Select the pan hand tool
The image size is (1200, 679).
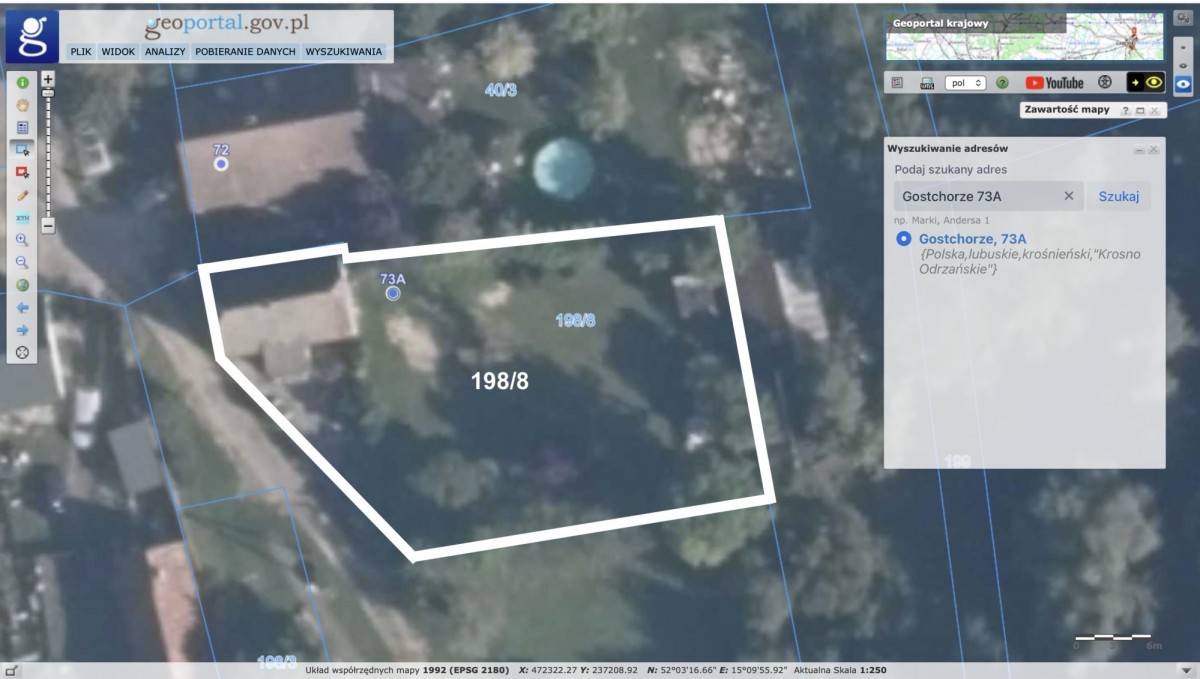[22, 105]
